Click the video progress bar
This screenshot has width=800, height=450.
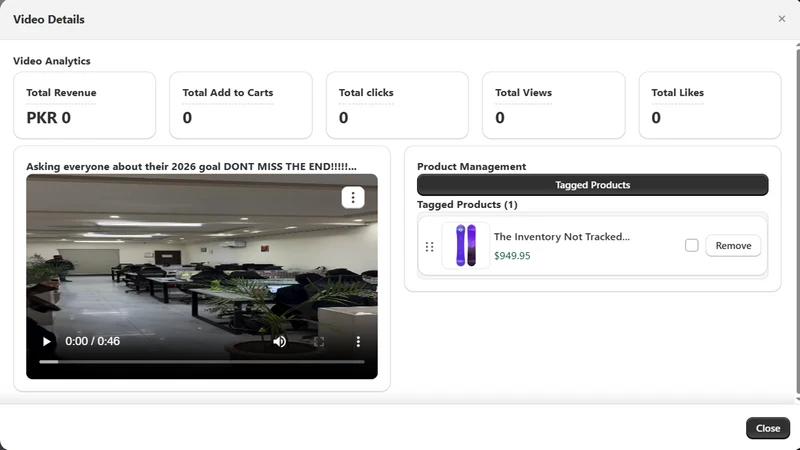(202, 362)
